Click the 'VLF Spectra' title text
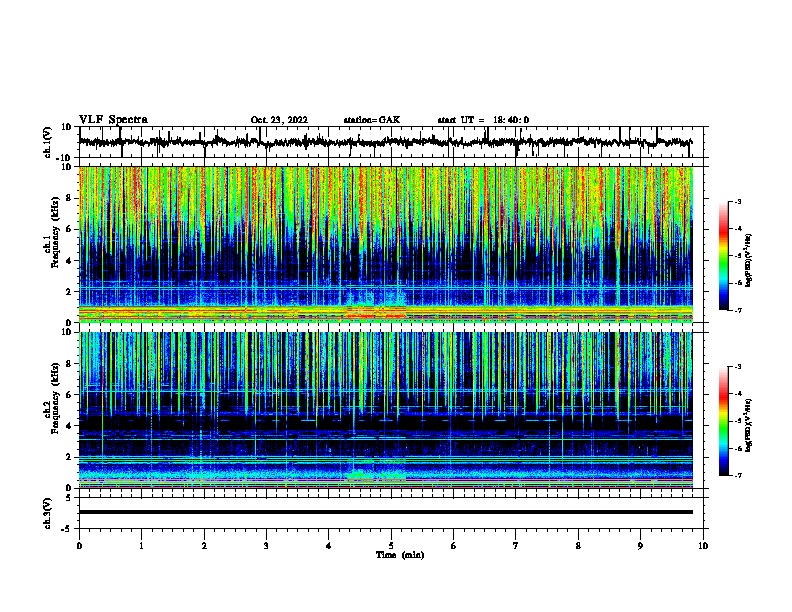This screenshot has height=612, width=792. click(113, 120)
